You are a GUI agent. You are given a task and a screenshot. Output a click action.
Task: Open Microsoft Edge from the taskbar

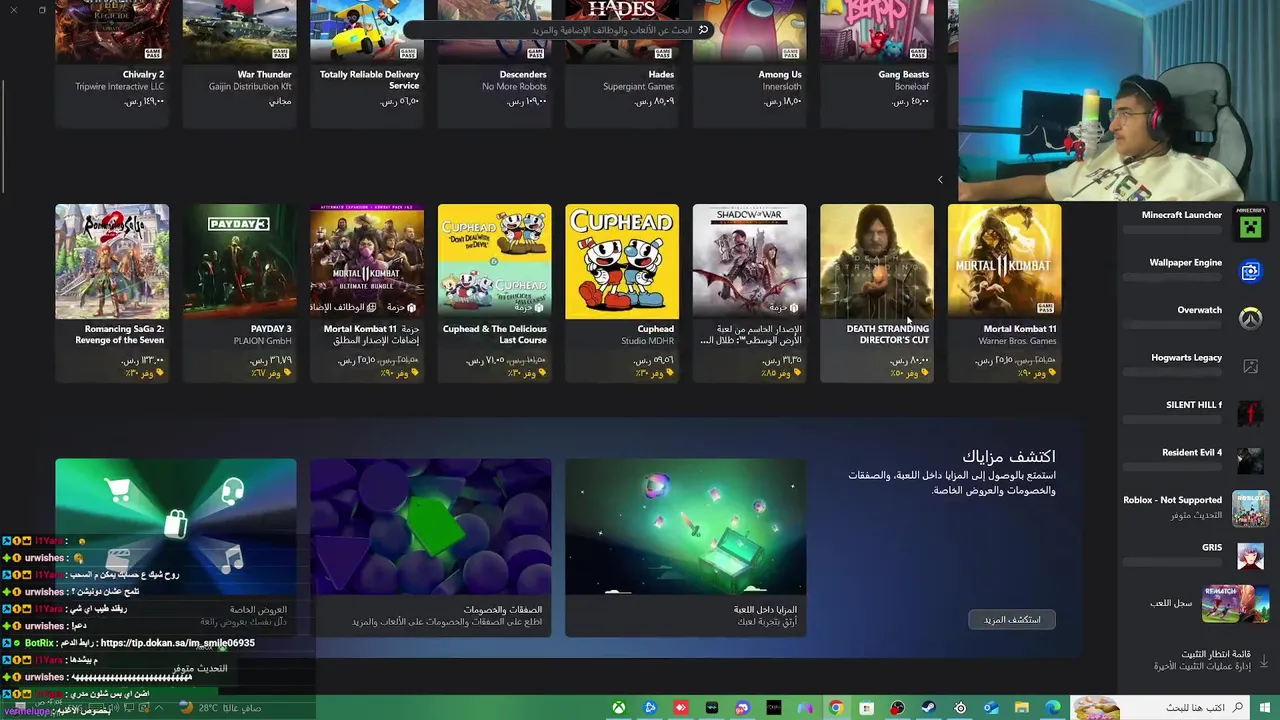(1053, 708)
